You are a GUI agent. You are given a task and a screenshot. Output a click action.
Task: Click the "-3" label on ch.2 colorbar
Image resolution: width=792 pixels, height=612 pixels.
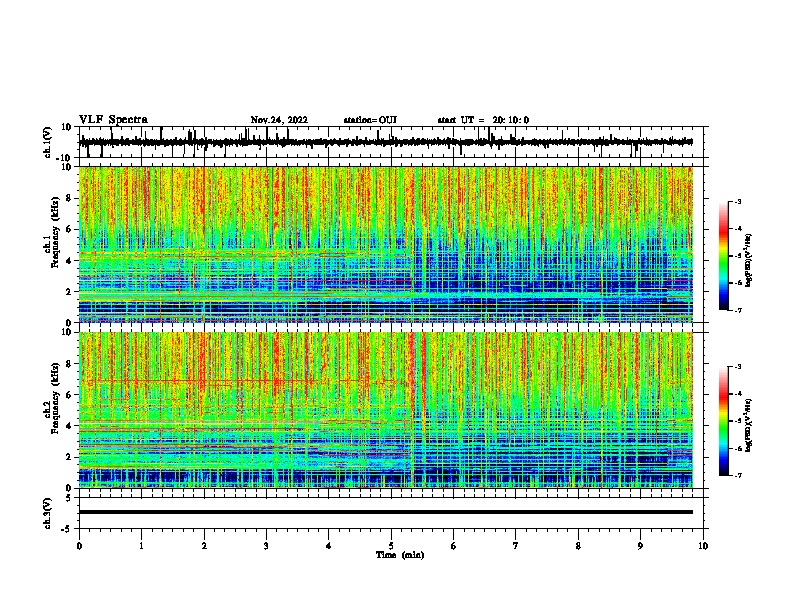click(x=738, y=367)
